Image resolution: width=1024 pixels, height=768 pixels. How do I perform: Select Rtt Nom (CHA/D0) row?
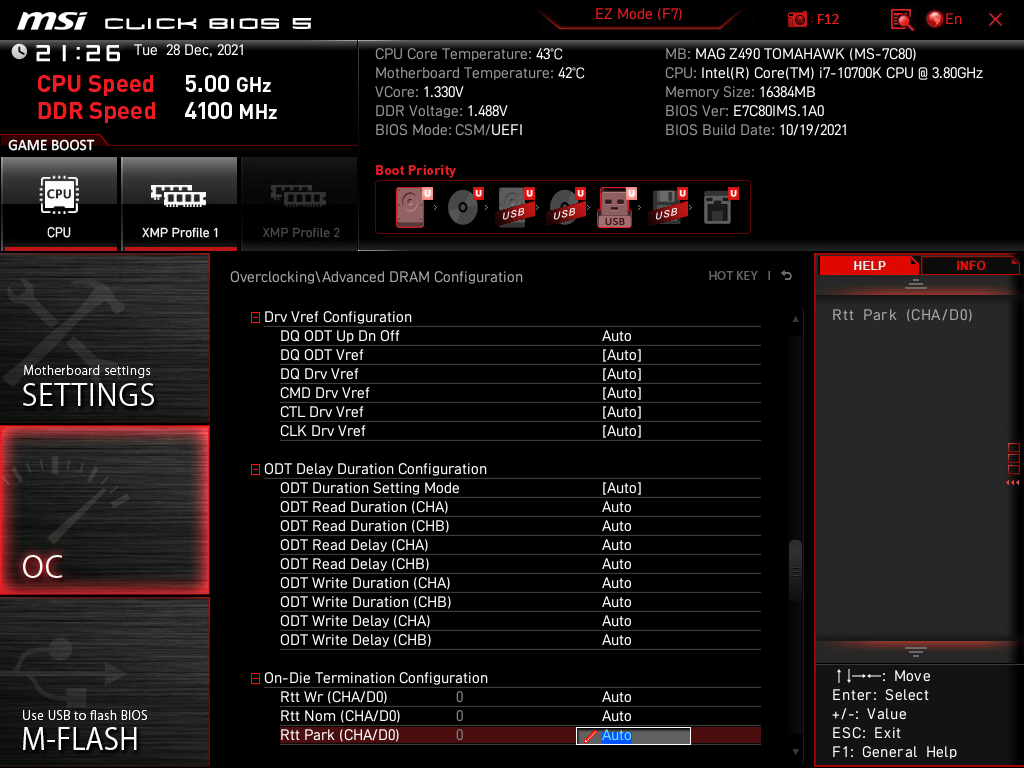tap(520, 716)
